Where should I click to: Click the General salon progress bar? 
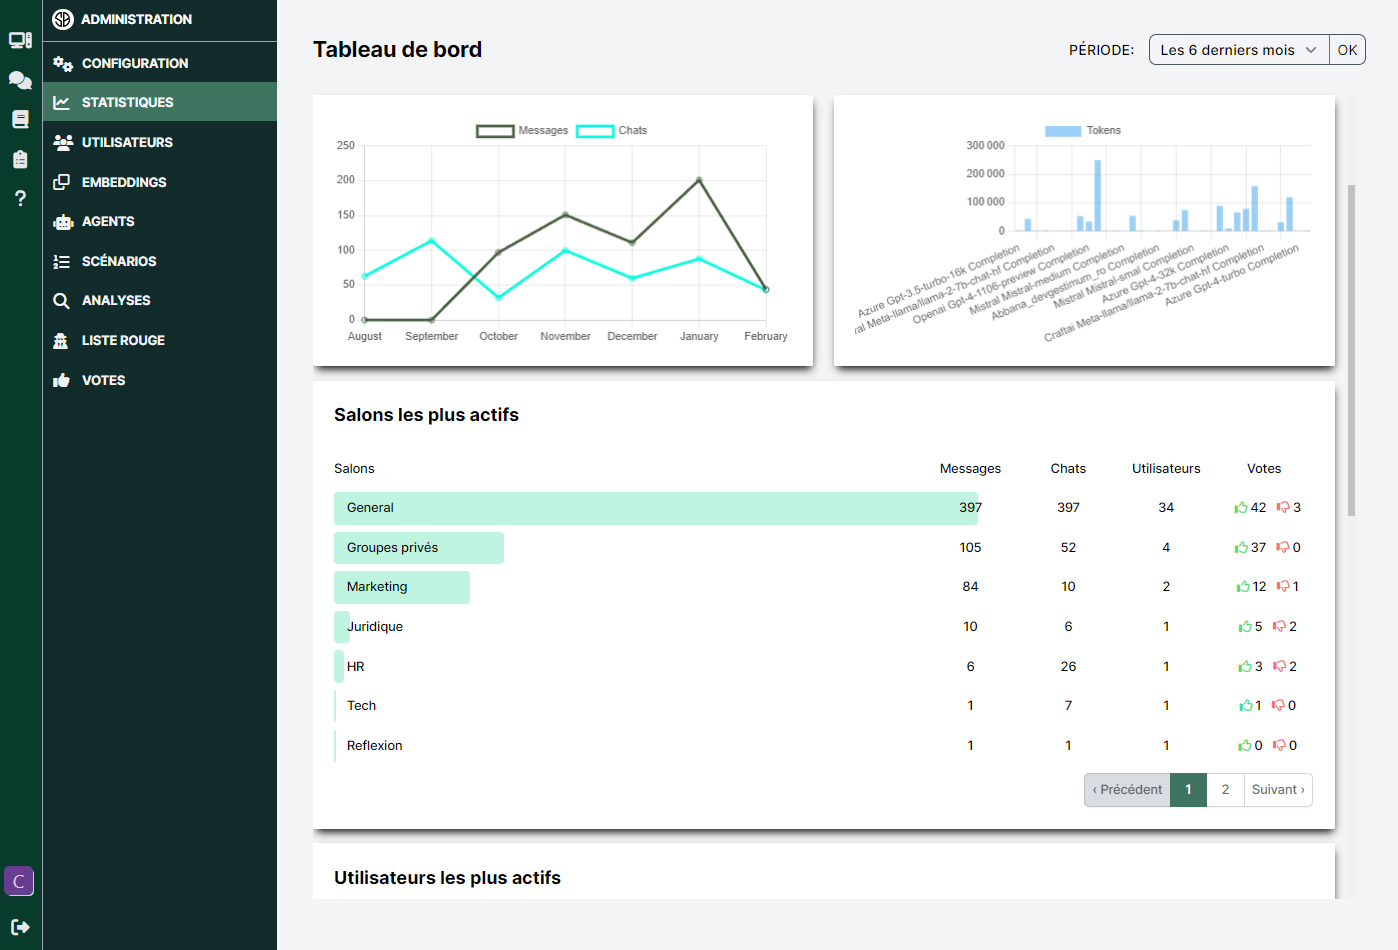pos(655,508)
